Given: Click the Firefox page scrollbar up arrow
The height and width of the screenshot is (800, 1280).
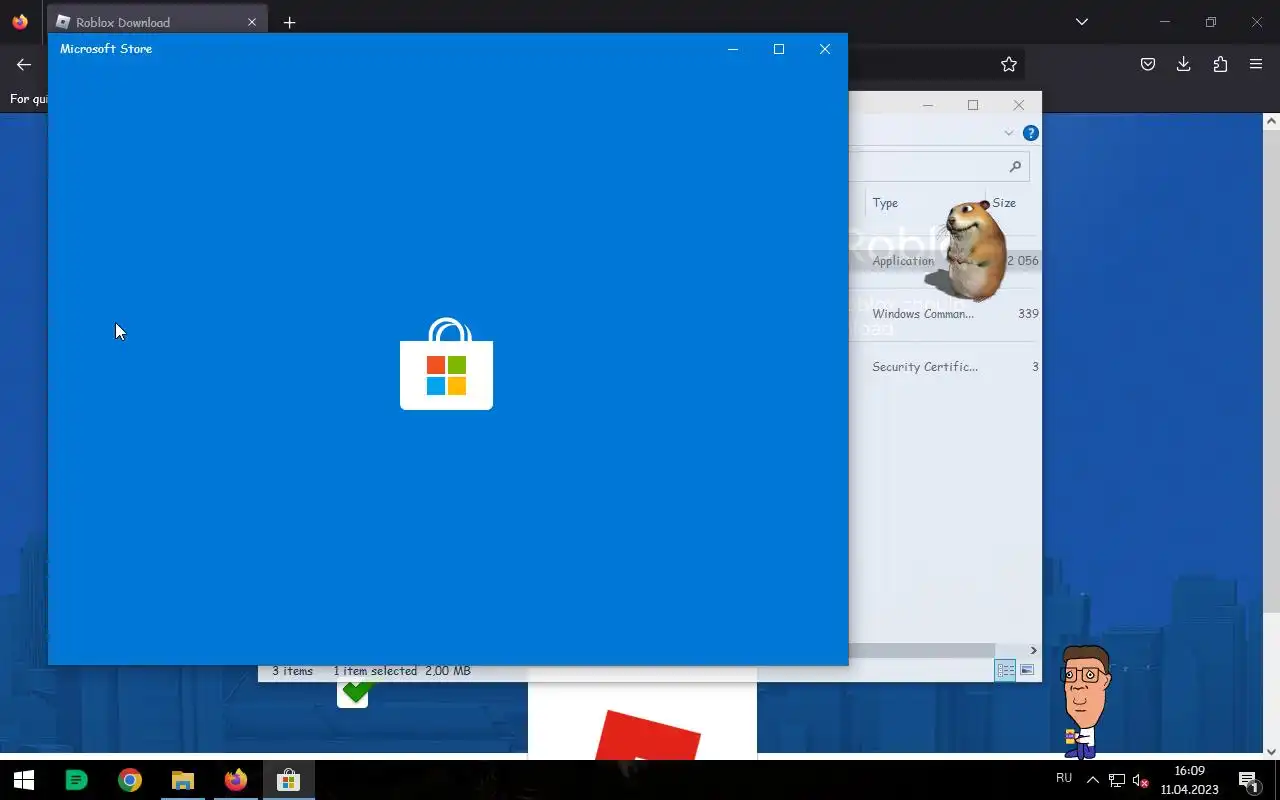Looking at the screenshot, I should [x=1271, y=121].
